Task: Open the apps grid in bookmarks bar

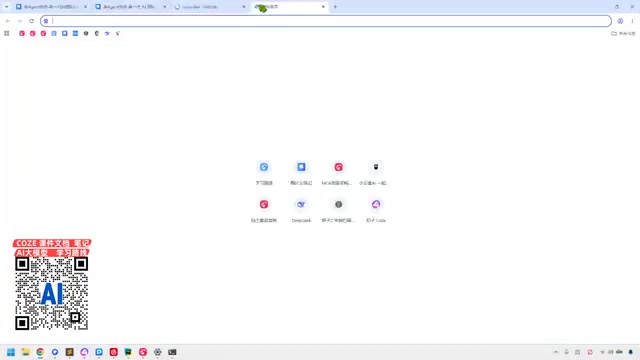Action: [7, 33]
